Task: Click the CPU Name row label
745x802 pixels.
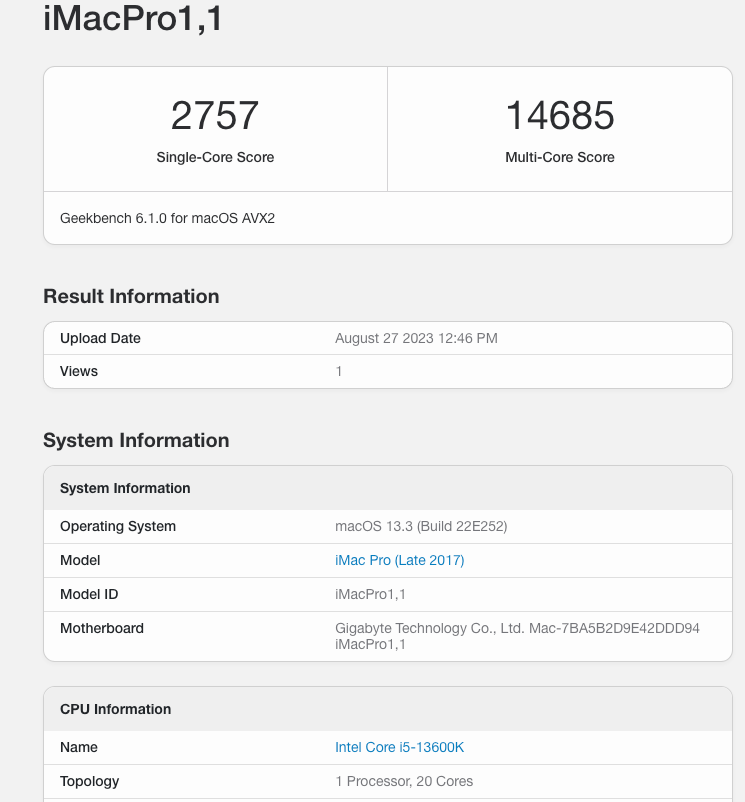Action: coord(79,747)
